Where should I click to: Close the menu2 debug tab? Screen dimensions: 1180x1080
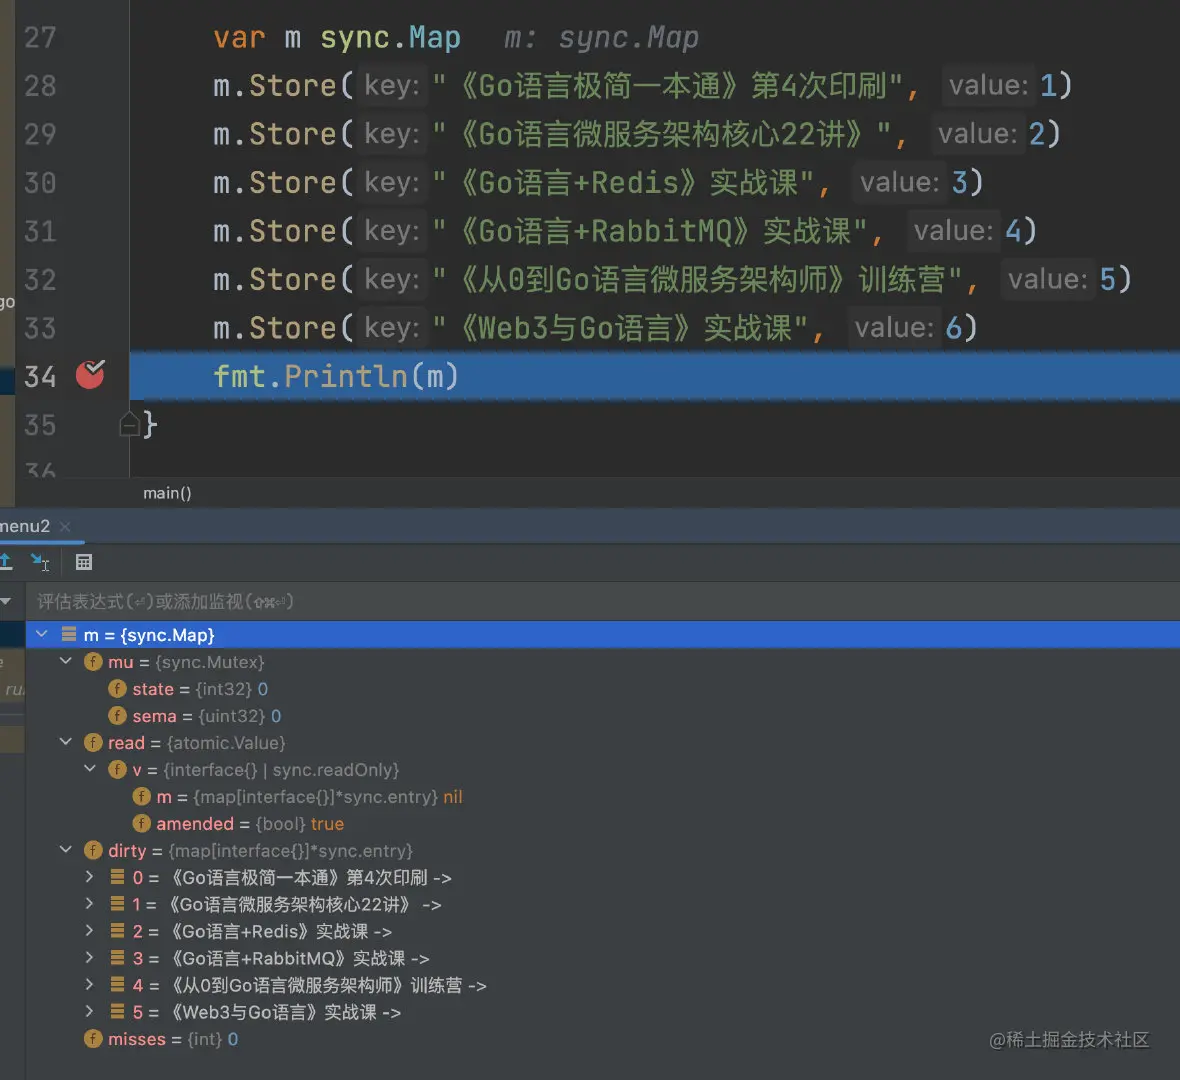tap(65, 526)
